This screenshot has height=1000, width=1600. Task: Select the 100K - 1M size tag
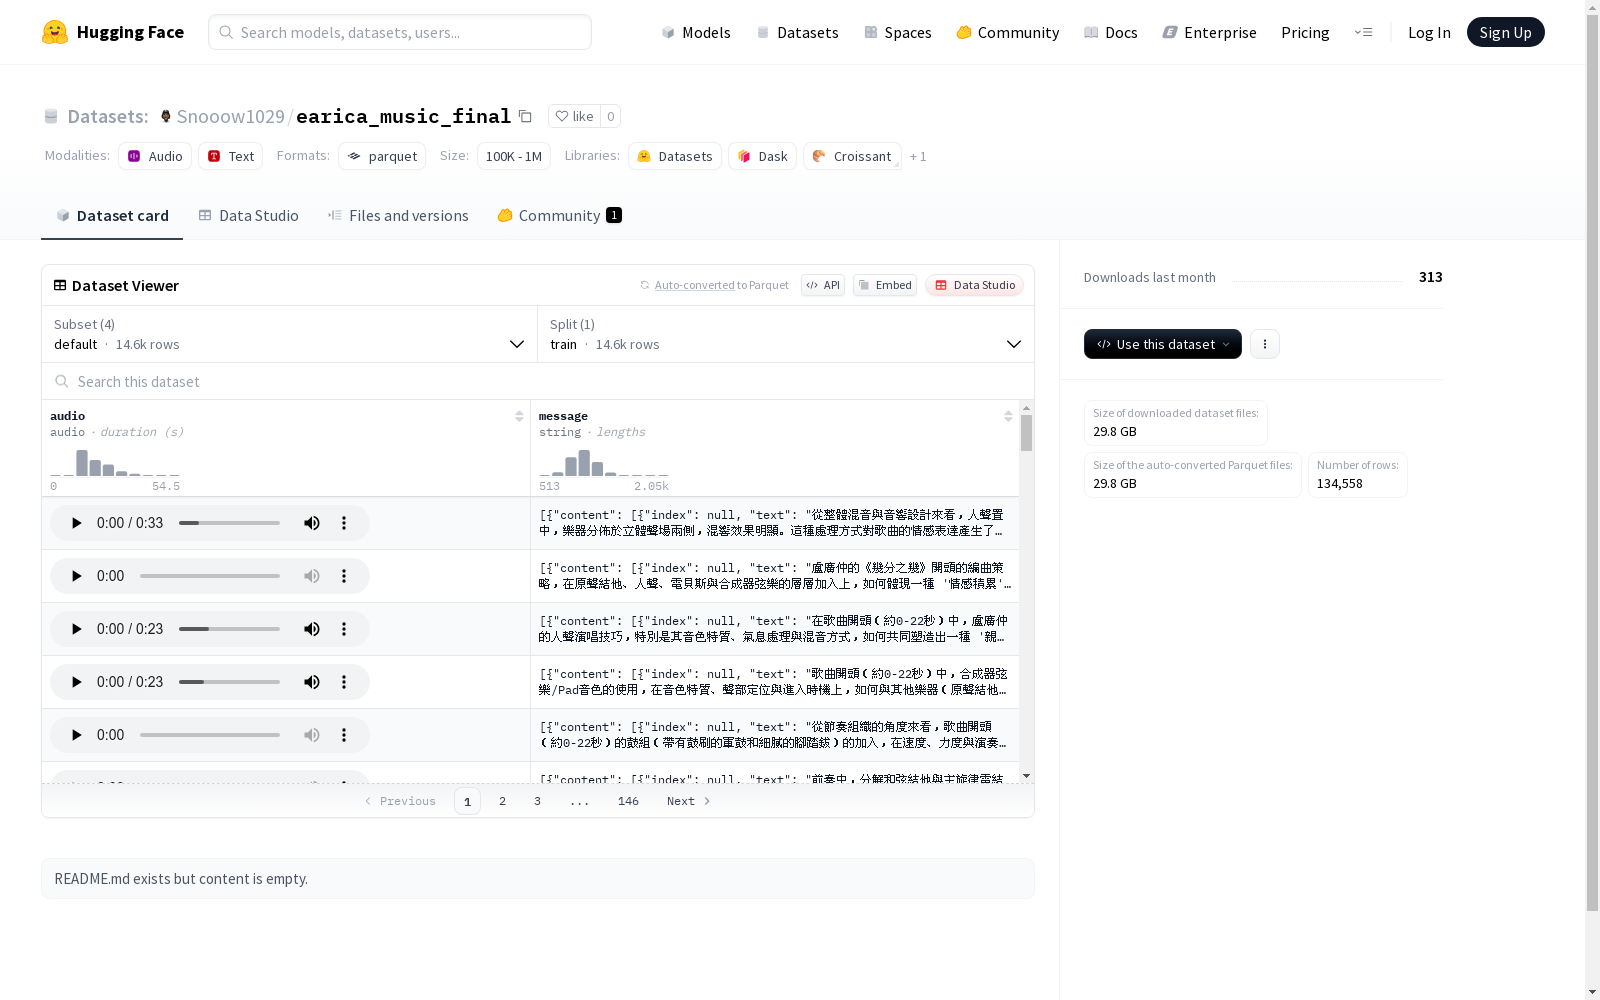point(514,156)
